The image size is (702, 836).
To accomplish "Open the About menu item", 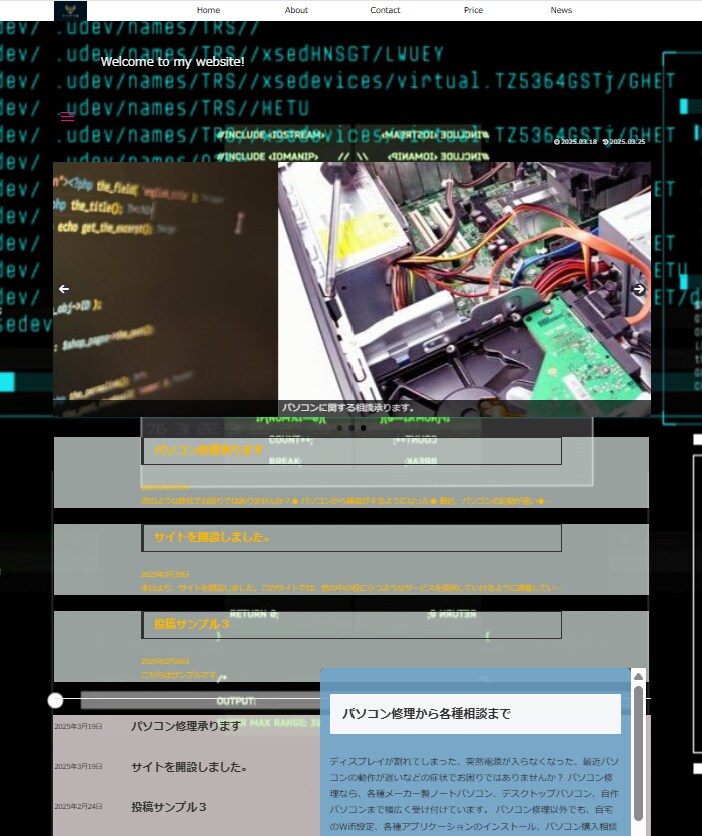I will click(296, 10).
